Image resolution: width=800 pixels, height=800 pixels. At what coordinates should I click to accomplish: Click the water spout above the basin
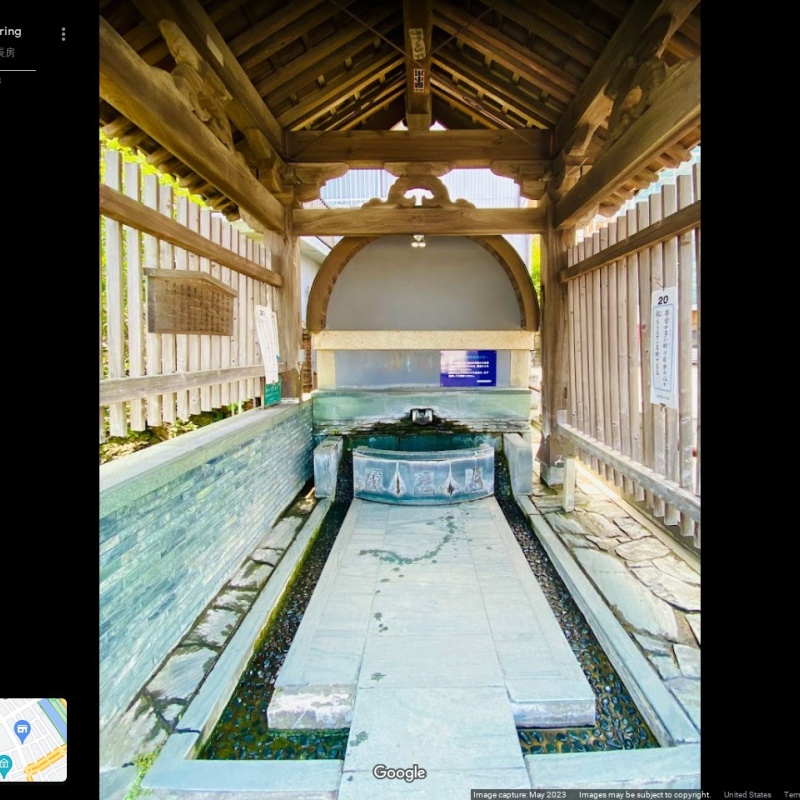(x=422, y=415)
